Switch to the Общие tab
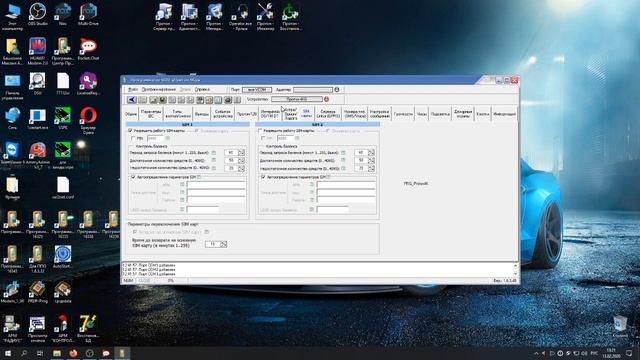The height and width of the screenshot is (360, 640). [x=131, y=114]
